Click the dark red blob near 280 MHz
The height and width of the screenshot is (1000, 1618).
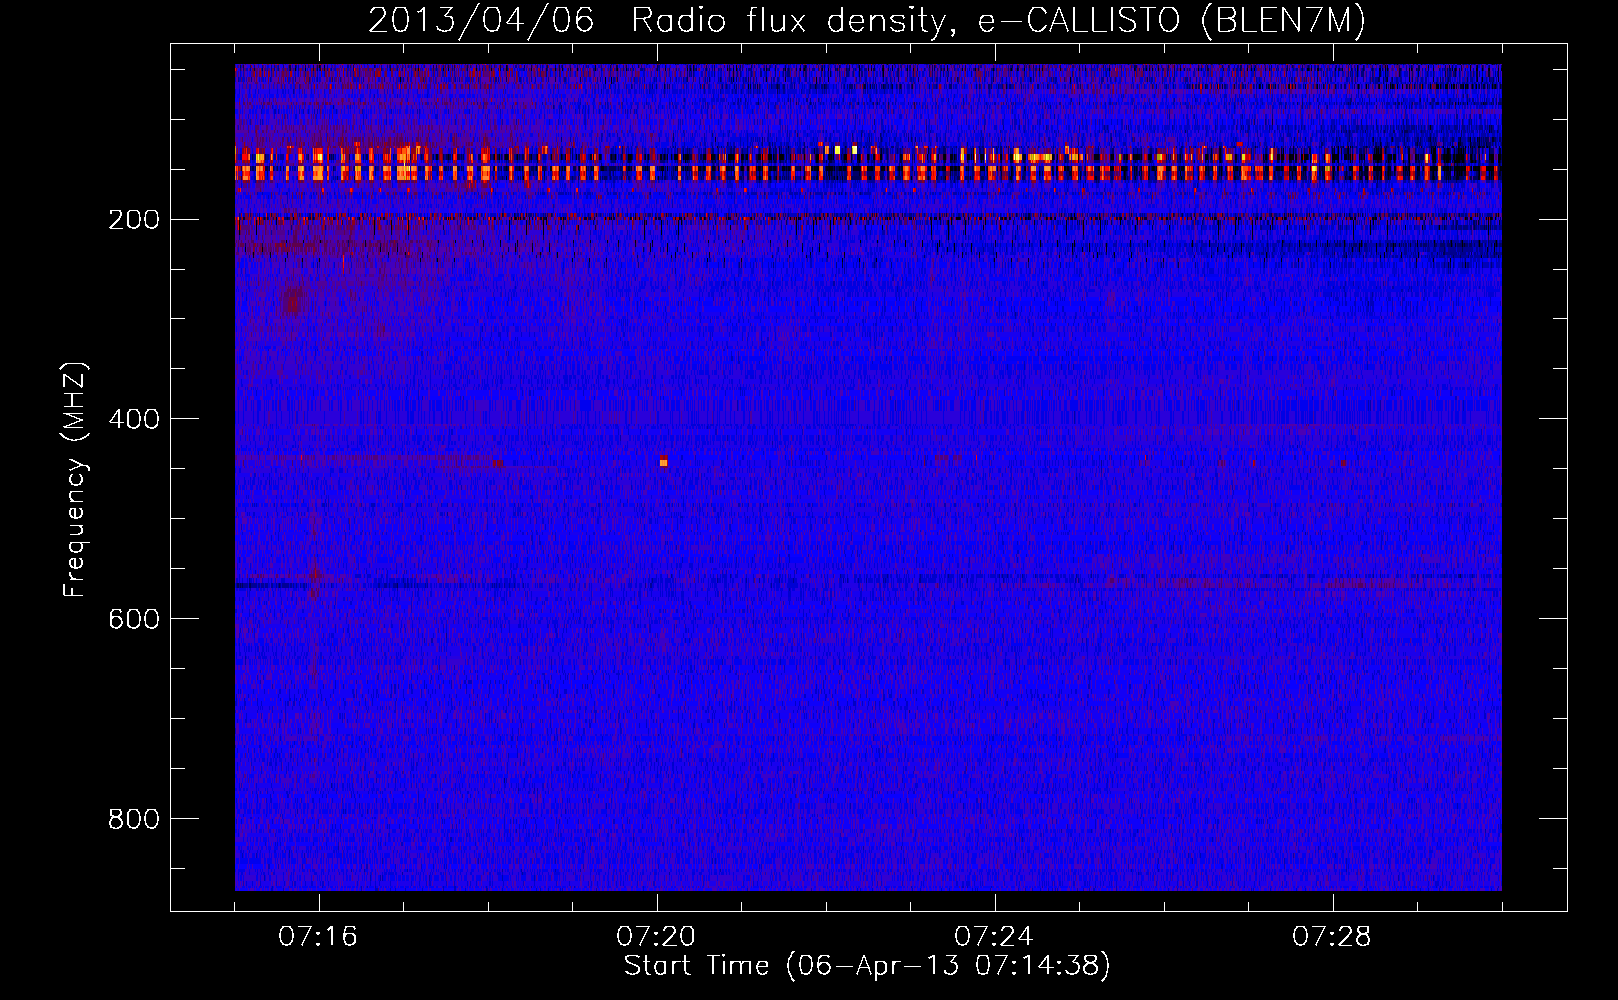293,300
